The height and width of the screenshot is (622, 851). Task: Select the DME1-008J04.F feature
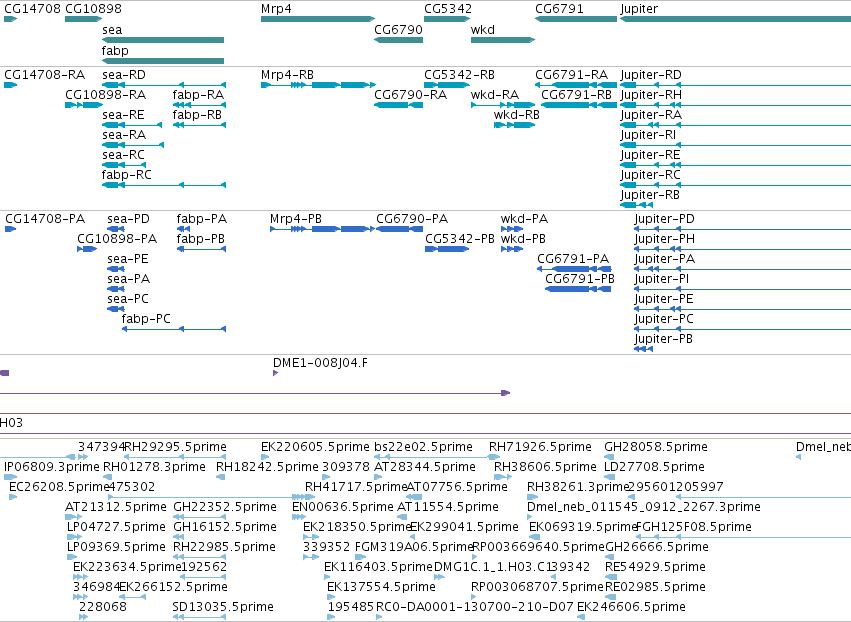[276, 372]
